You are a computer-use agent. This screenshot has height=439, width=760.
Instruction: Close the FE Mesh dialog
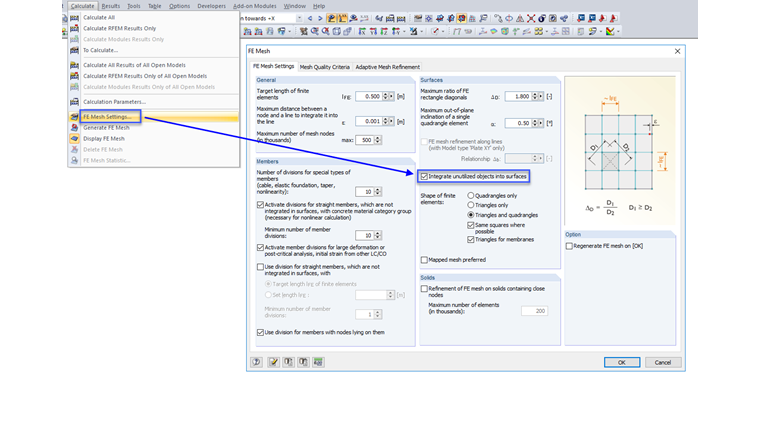(x=677, y=51)
